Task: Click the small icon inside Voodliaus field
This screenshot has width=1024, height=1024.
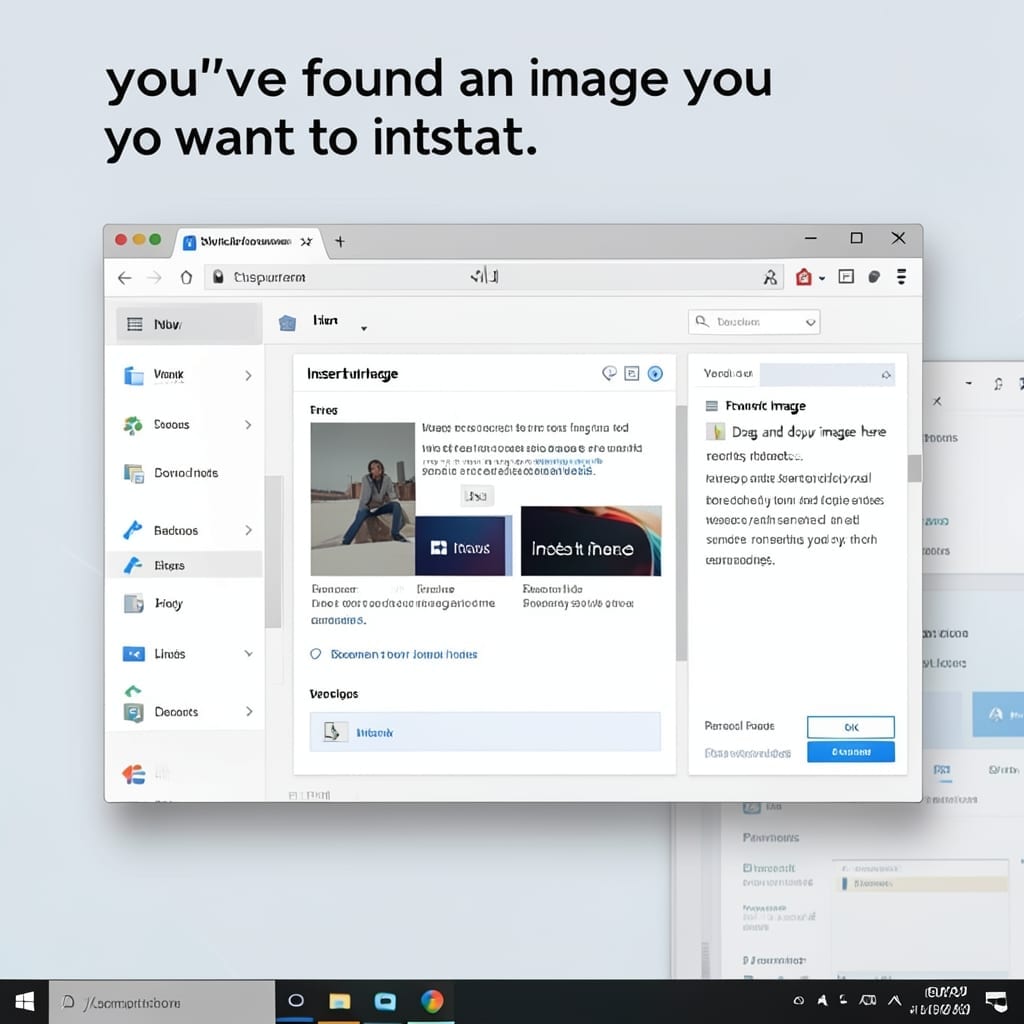Action: pos(886,375)
